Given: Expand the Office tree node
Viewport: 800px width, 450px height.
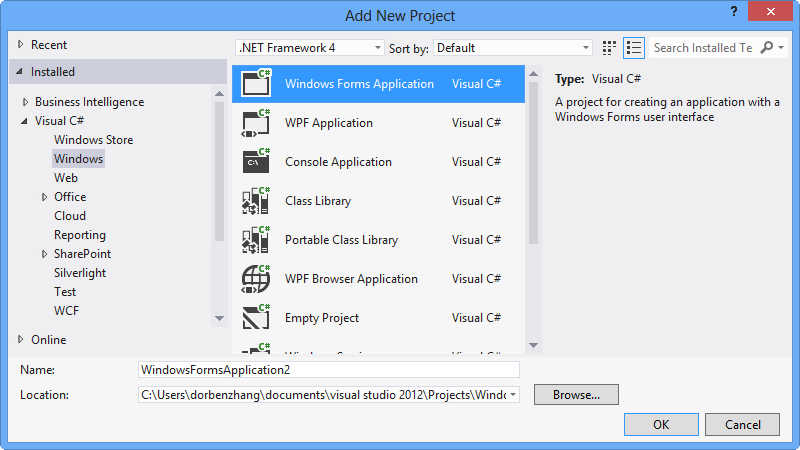Looking at the screenshot, I should 44,197.
